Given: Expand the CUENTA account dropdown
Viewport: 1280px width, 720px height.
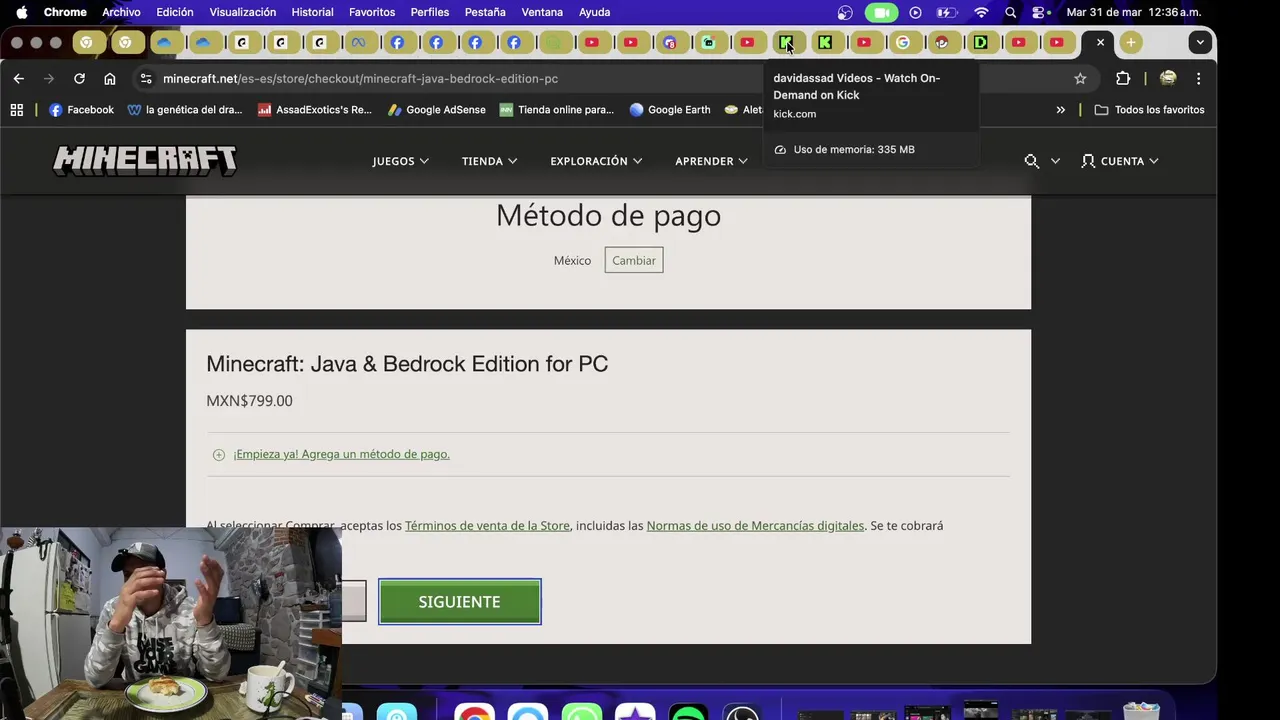Looking at the screenshot, I should [x=1120, y=161].
